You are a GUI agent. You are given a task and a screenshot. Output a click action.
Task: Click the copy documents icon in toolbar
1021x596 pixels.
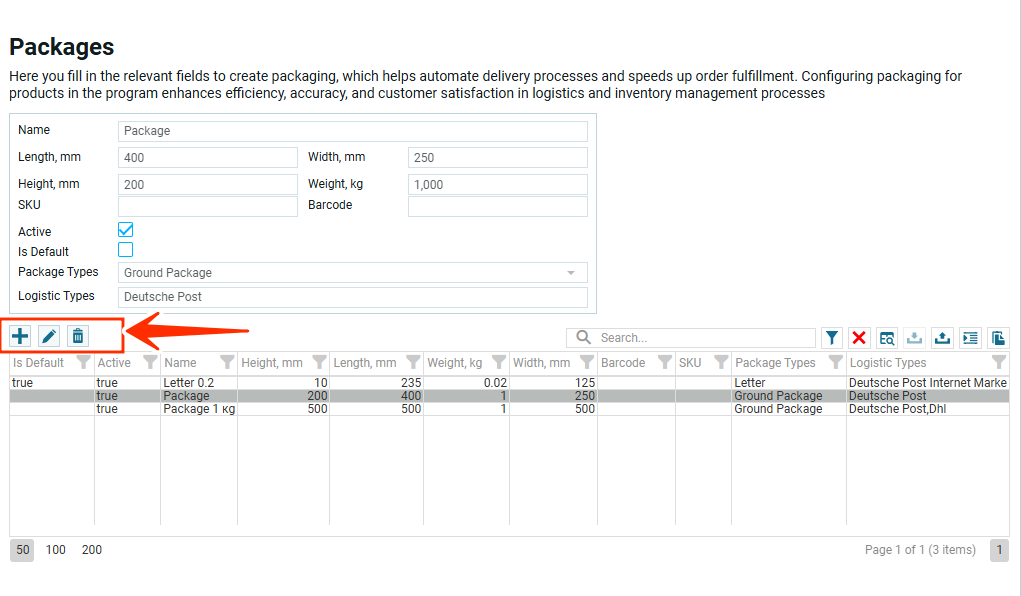coord(998,338)
